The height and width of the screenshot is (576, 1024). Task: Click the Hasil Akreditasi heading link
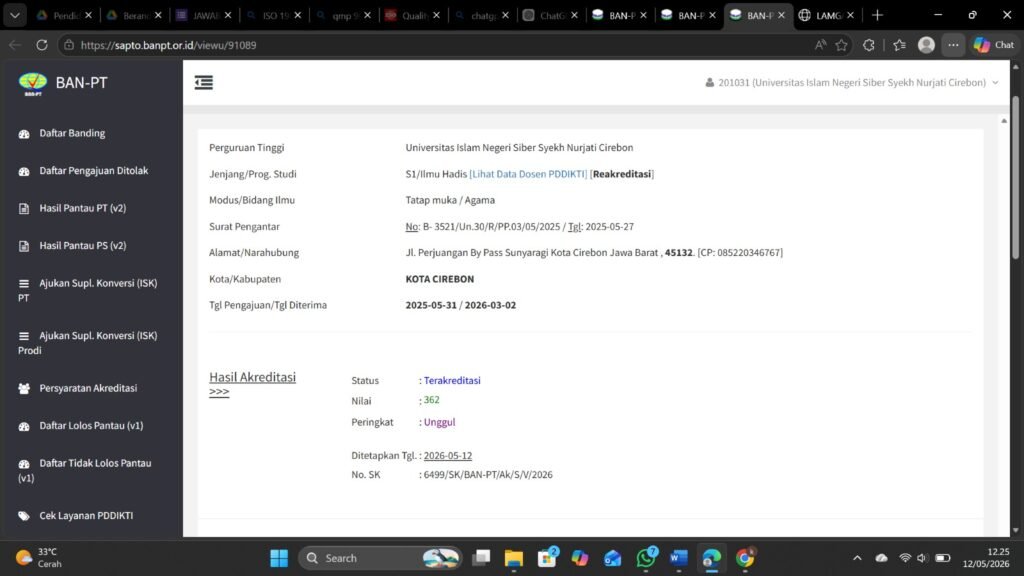click(x=252, y=377)
